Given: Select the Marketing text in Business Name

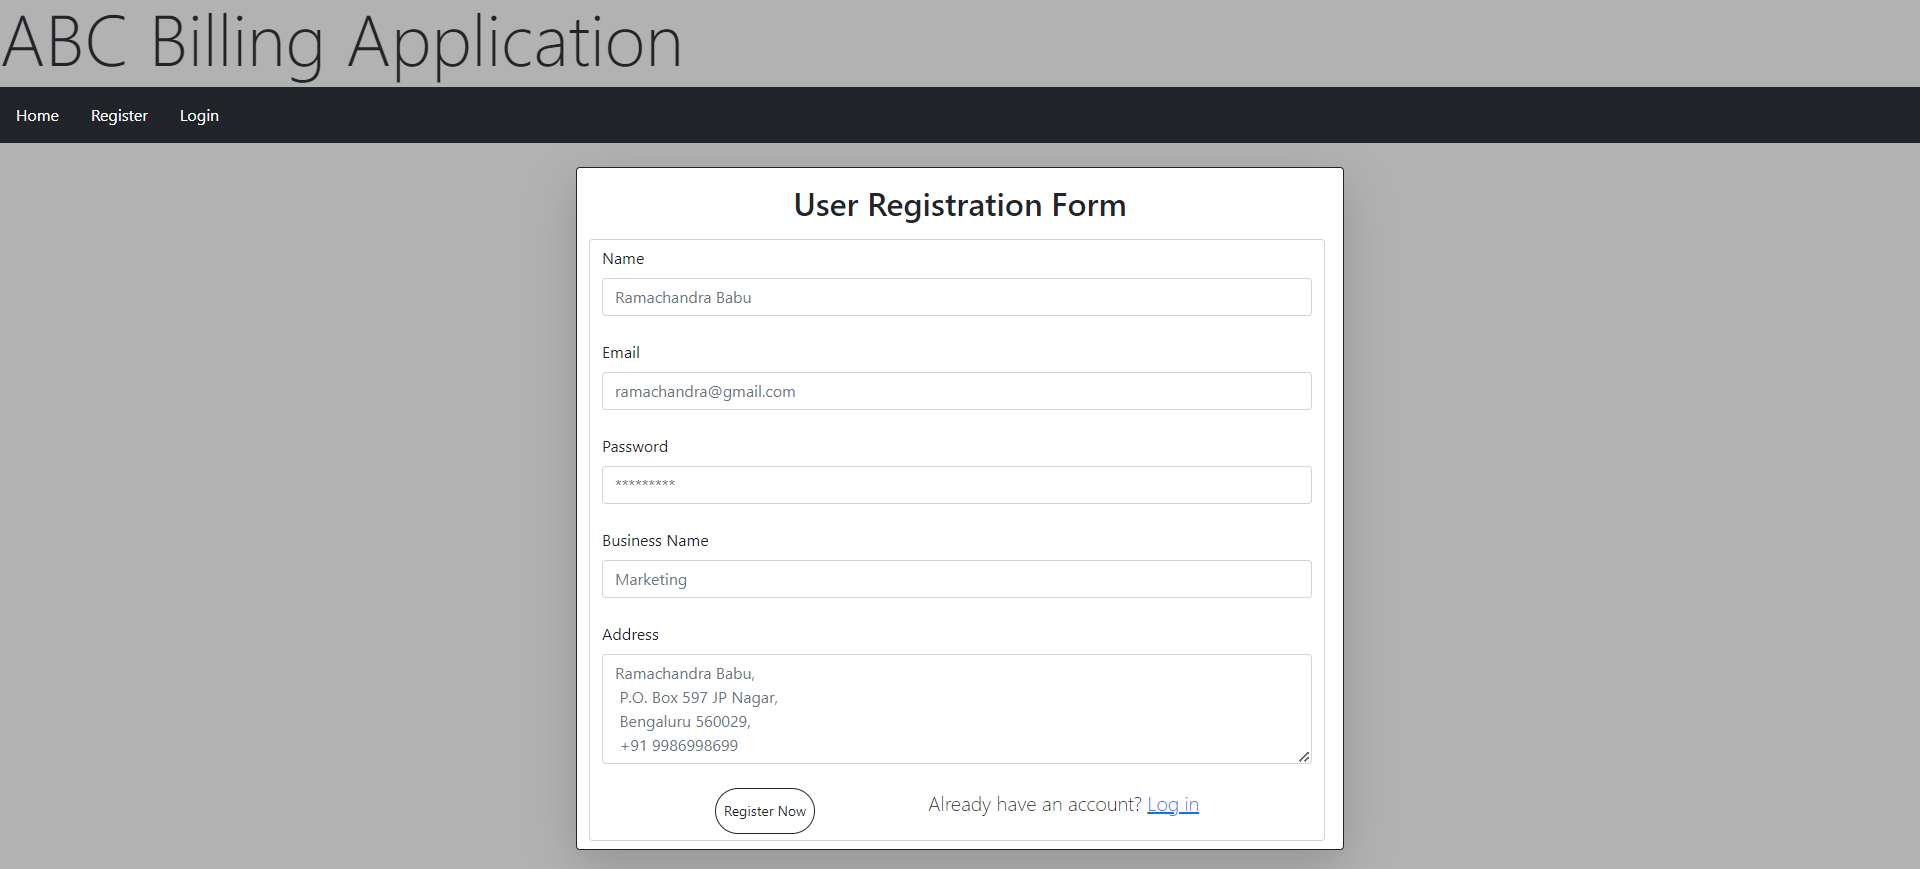Looking at the screenshot, I should [x=650, y=579].
